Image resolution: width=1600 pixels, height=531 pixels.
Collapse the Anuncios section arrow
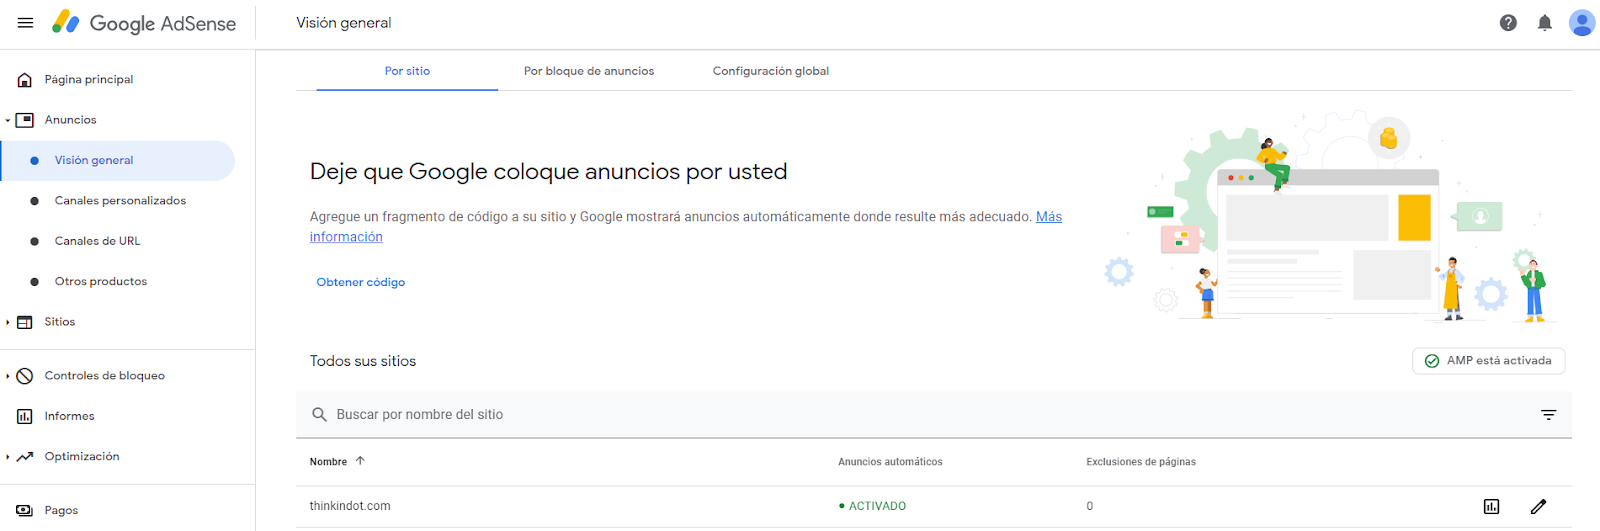click(8, 120)
